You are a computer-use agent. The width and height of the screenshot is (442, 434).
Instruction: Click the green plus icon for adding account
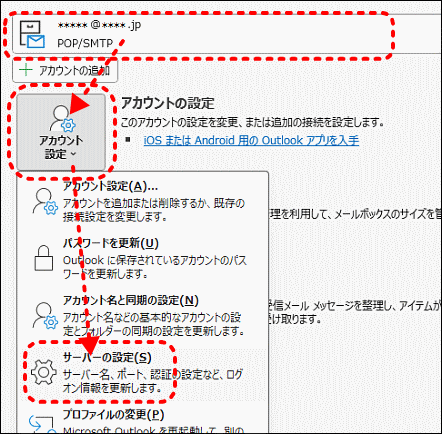[26, 70]
